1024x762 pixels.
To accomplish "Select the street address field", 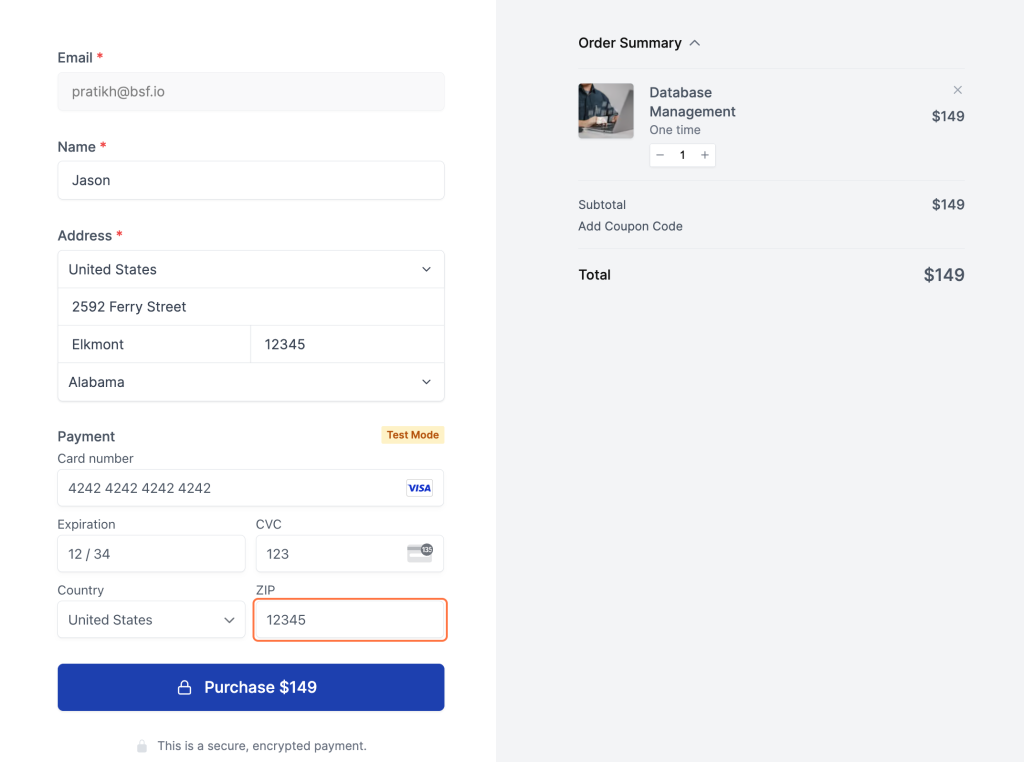I will click(x=251, y=307).
